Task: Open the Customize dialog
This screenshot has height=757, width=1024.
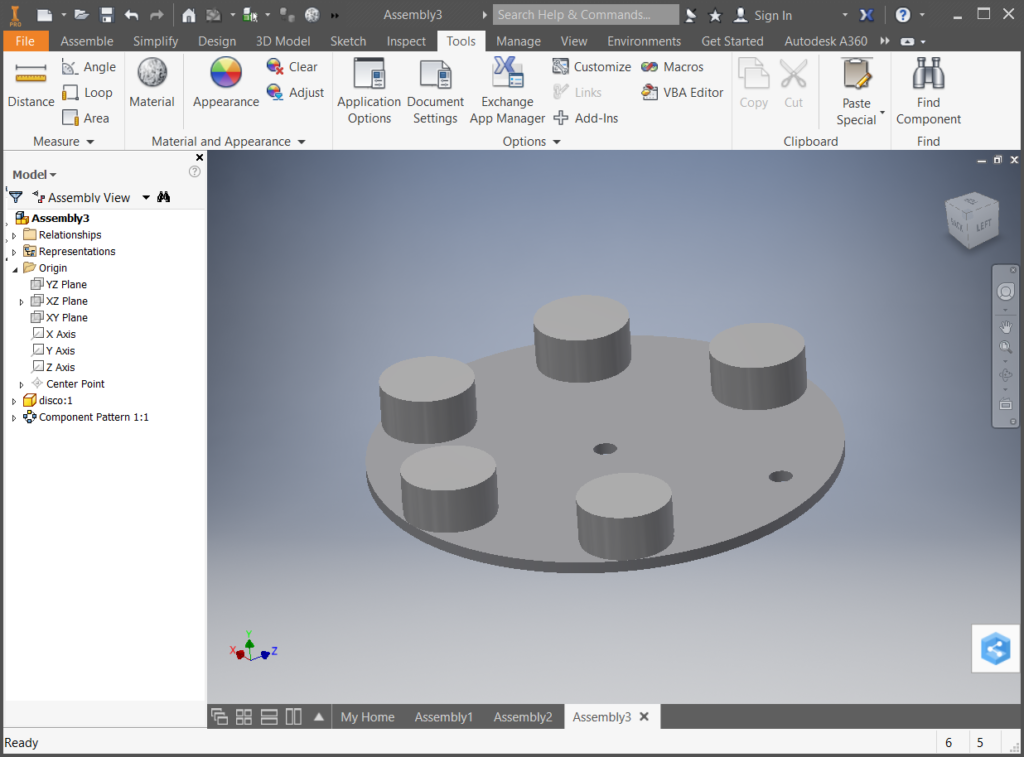Action: 592,67
